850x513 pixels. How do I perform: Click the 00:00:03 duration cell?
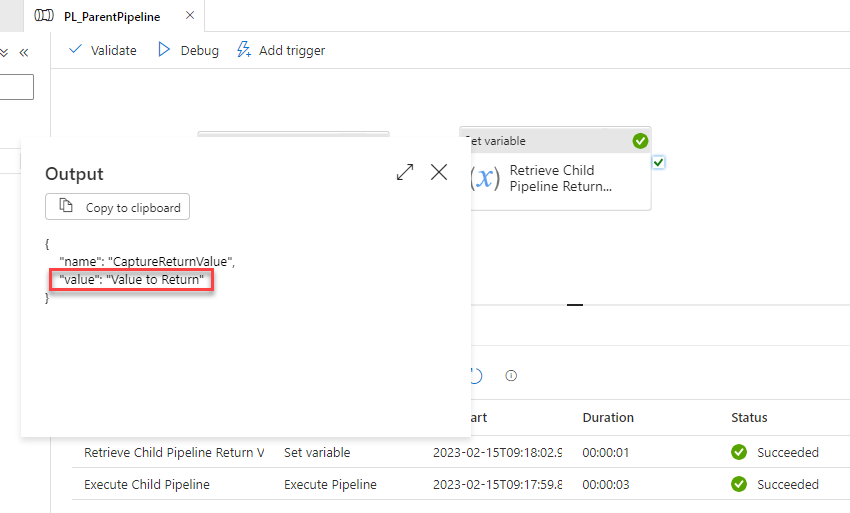pos(606,484)
